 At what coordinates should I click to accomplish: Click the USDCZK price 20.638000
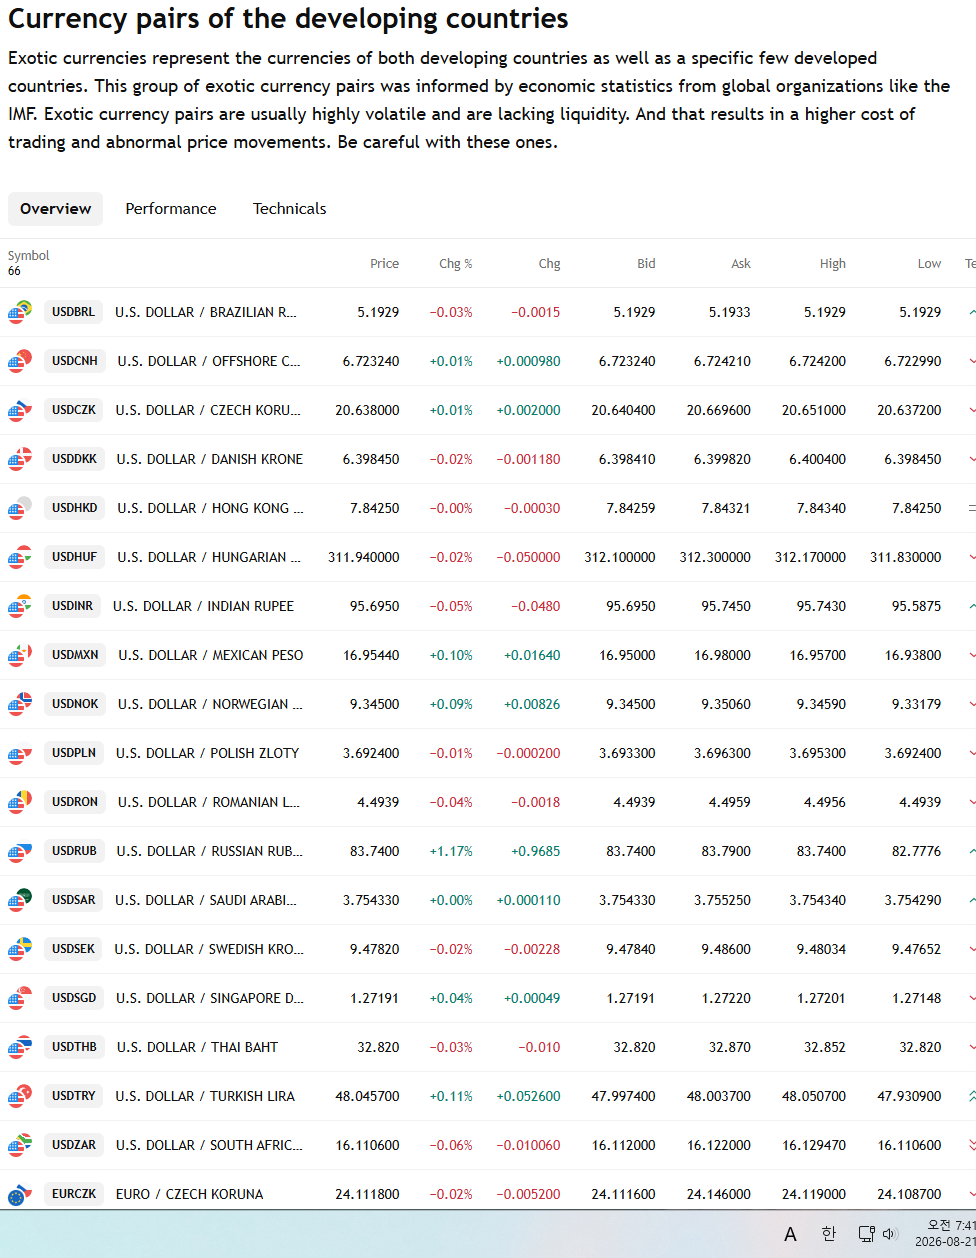[367, 410]
